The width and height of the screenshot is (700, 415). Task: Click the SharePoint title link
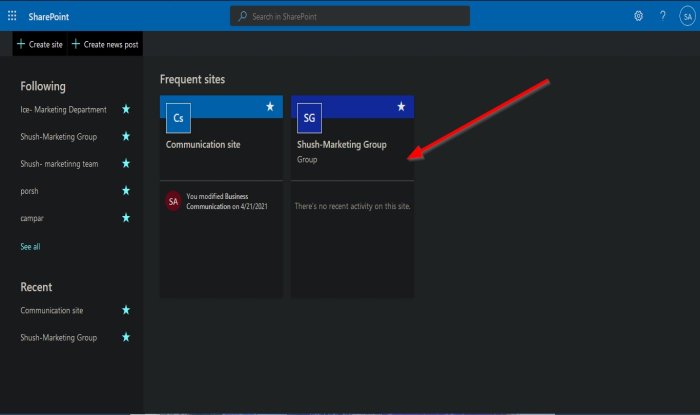[49, 17]
